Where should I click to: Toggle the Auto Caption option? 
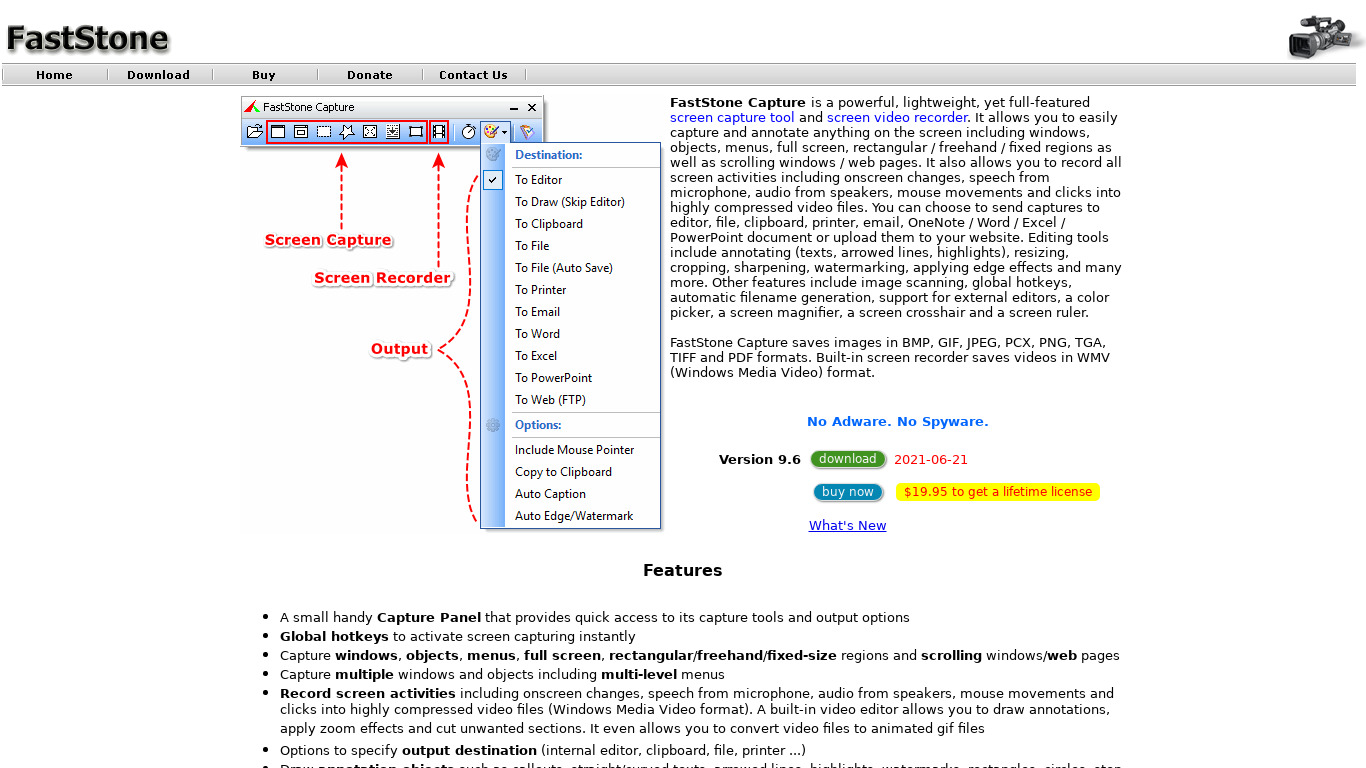tap(551, 494)
